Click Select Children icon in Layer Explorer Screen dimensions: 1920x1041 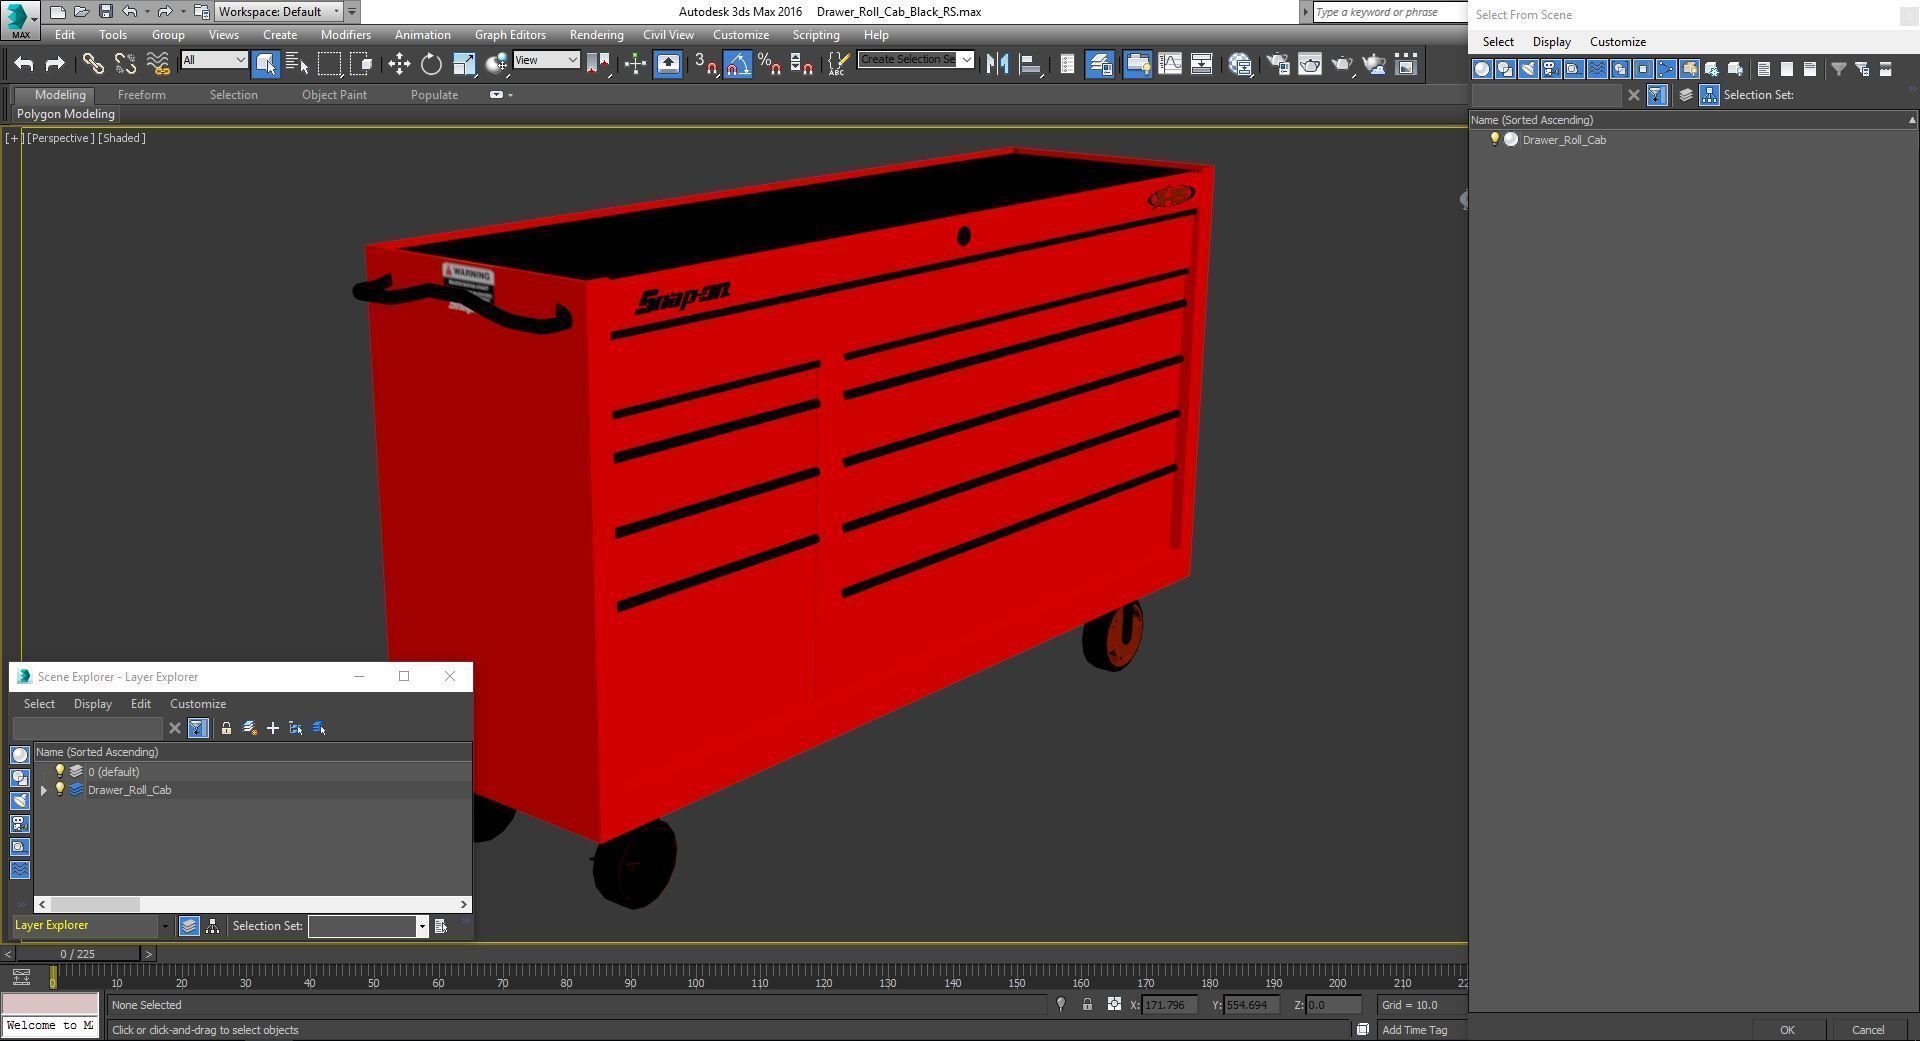(296, 728)
